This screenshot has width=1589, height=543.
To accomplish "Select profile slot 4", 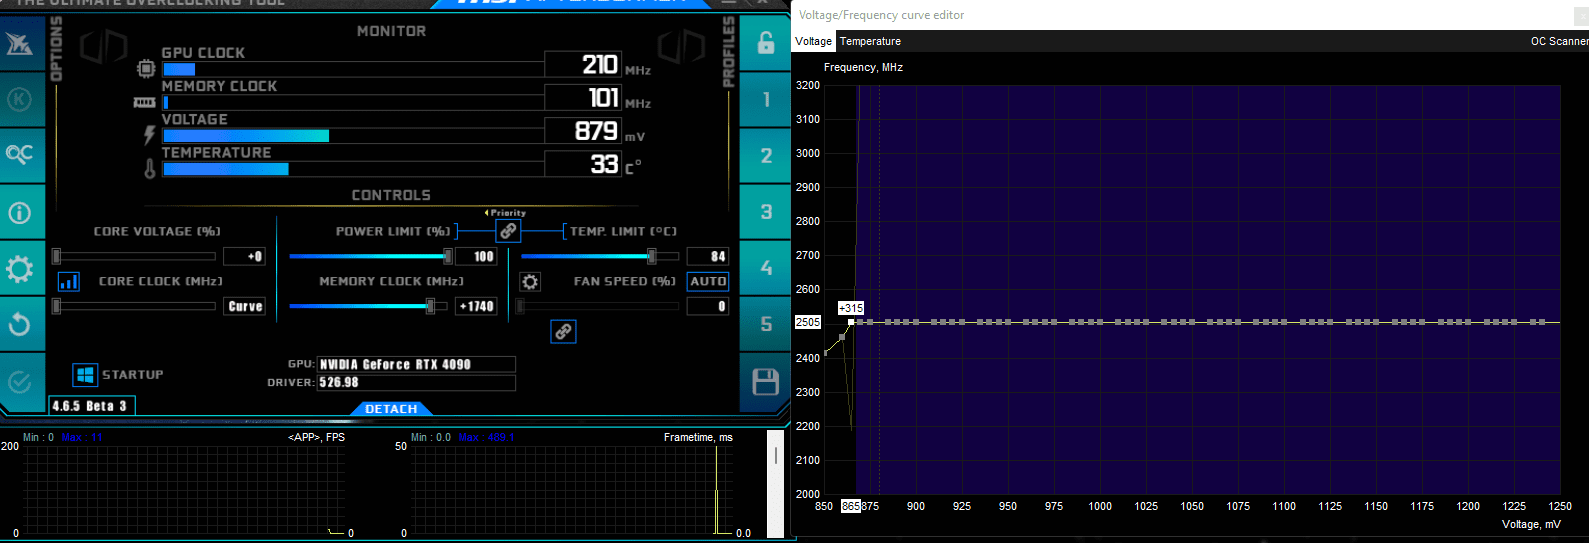I will (x=766, y=268).
